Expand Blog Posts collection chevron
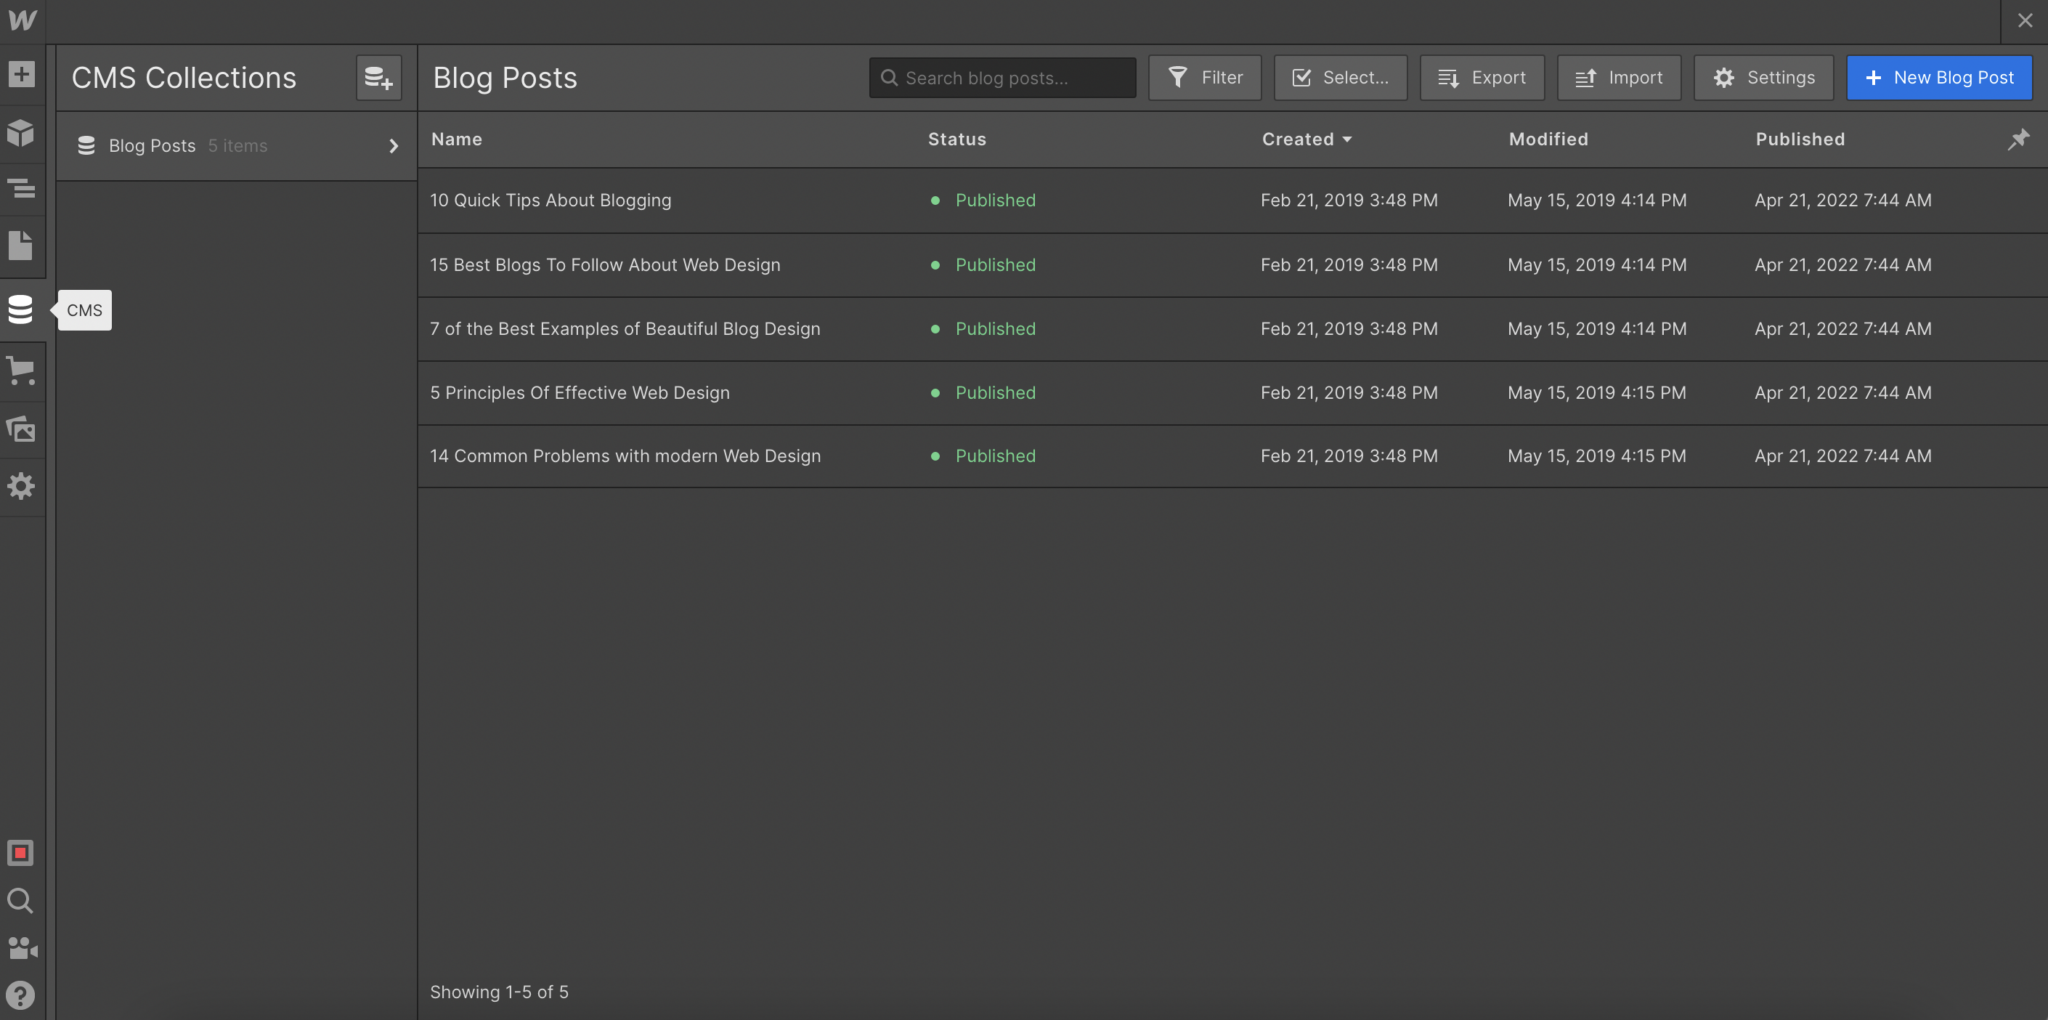 click(393, 146)
